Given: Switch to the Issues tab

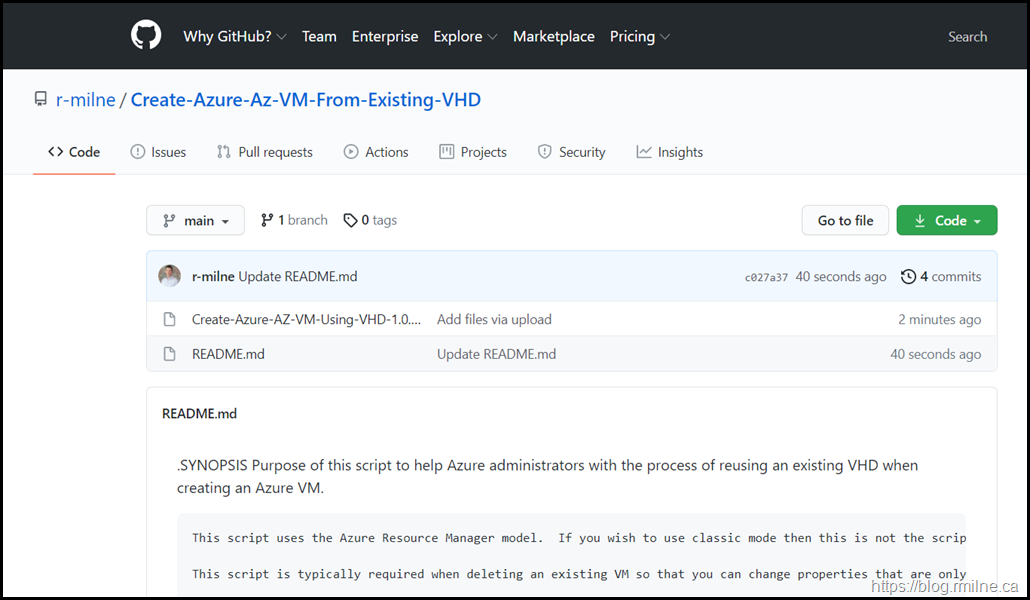Looking at the screenshot, I should coord(158,152).
